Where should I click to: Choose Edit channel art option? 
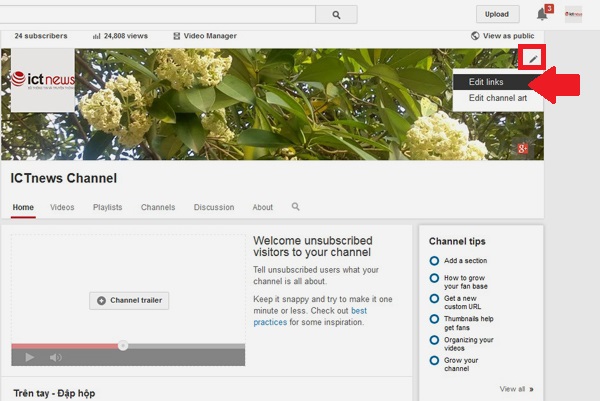[497, 98]
